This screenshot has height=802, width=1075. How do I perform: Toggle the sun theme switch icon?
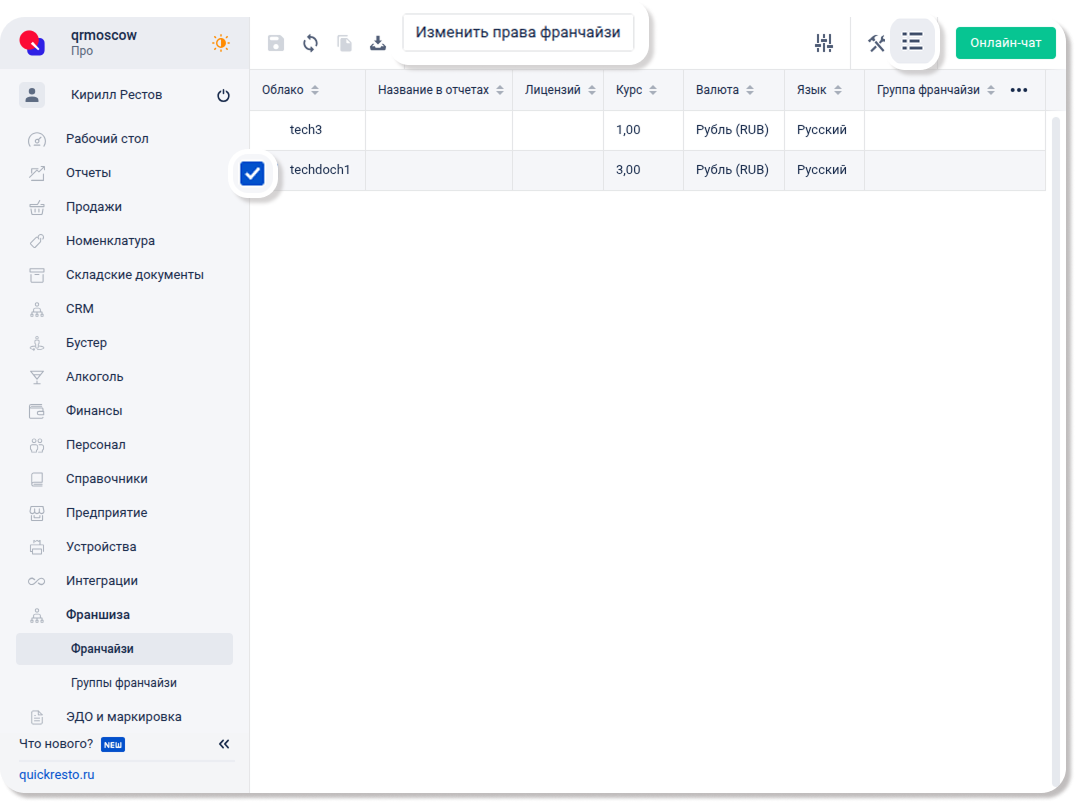(221, 42)
